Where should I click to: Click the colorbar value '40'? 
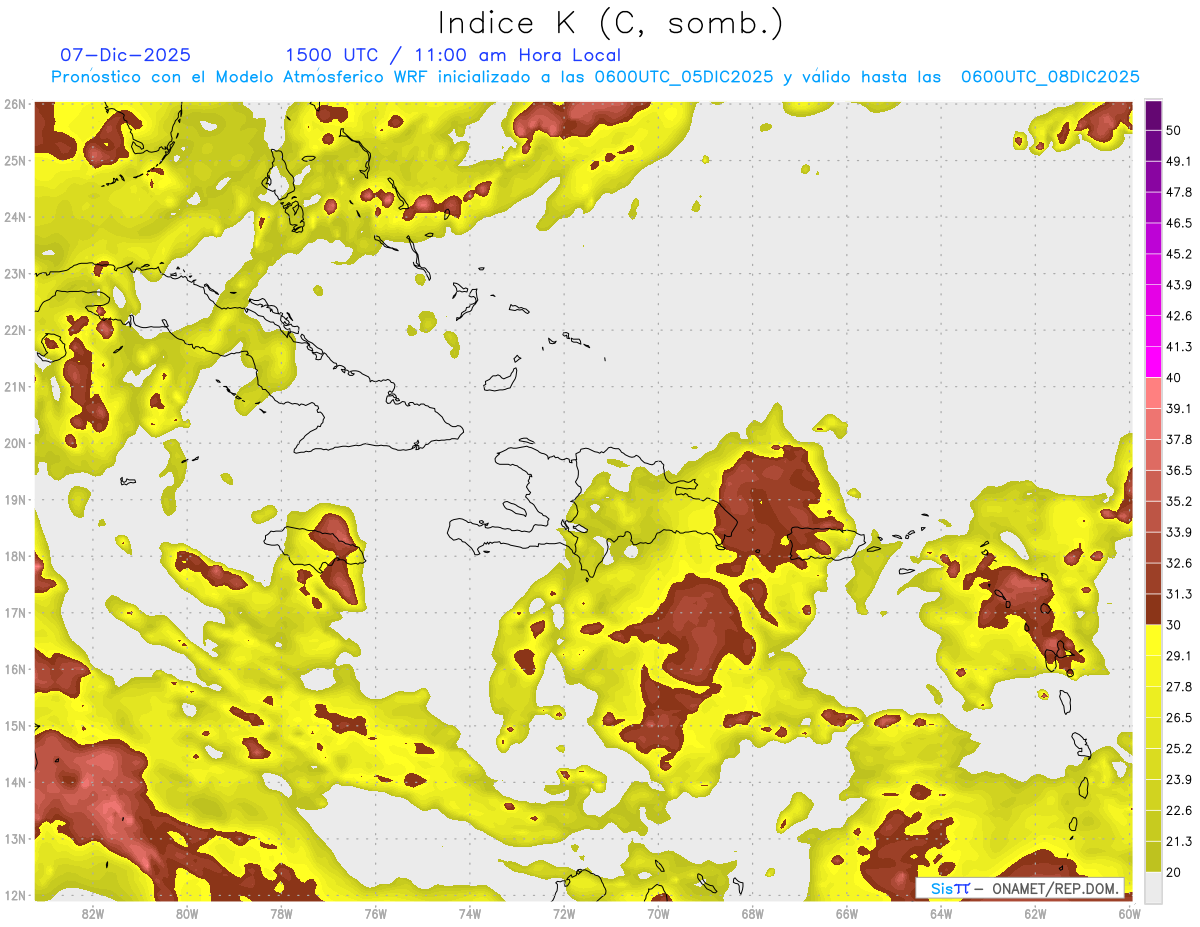pyautogui.click(x=1174, y=378)
